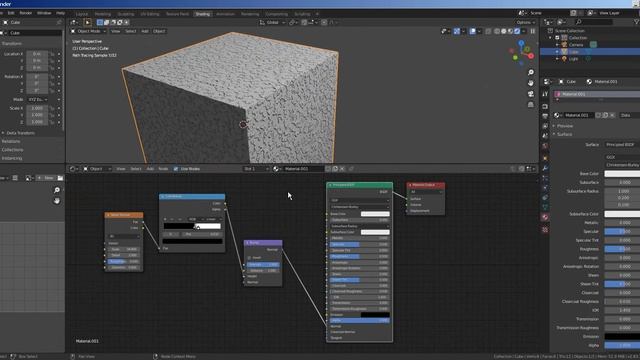Switch to the Animation workspace tab
This screenshot has height=360, width=640.
click(225, 14)
